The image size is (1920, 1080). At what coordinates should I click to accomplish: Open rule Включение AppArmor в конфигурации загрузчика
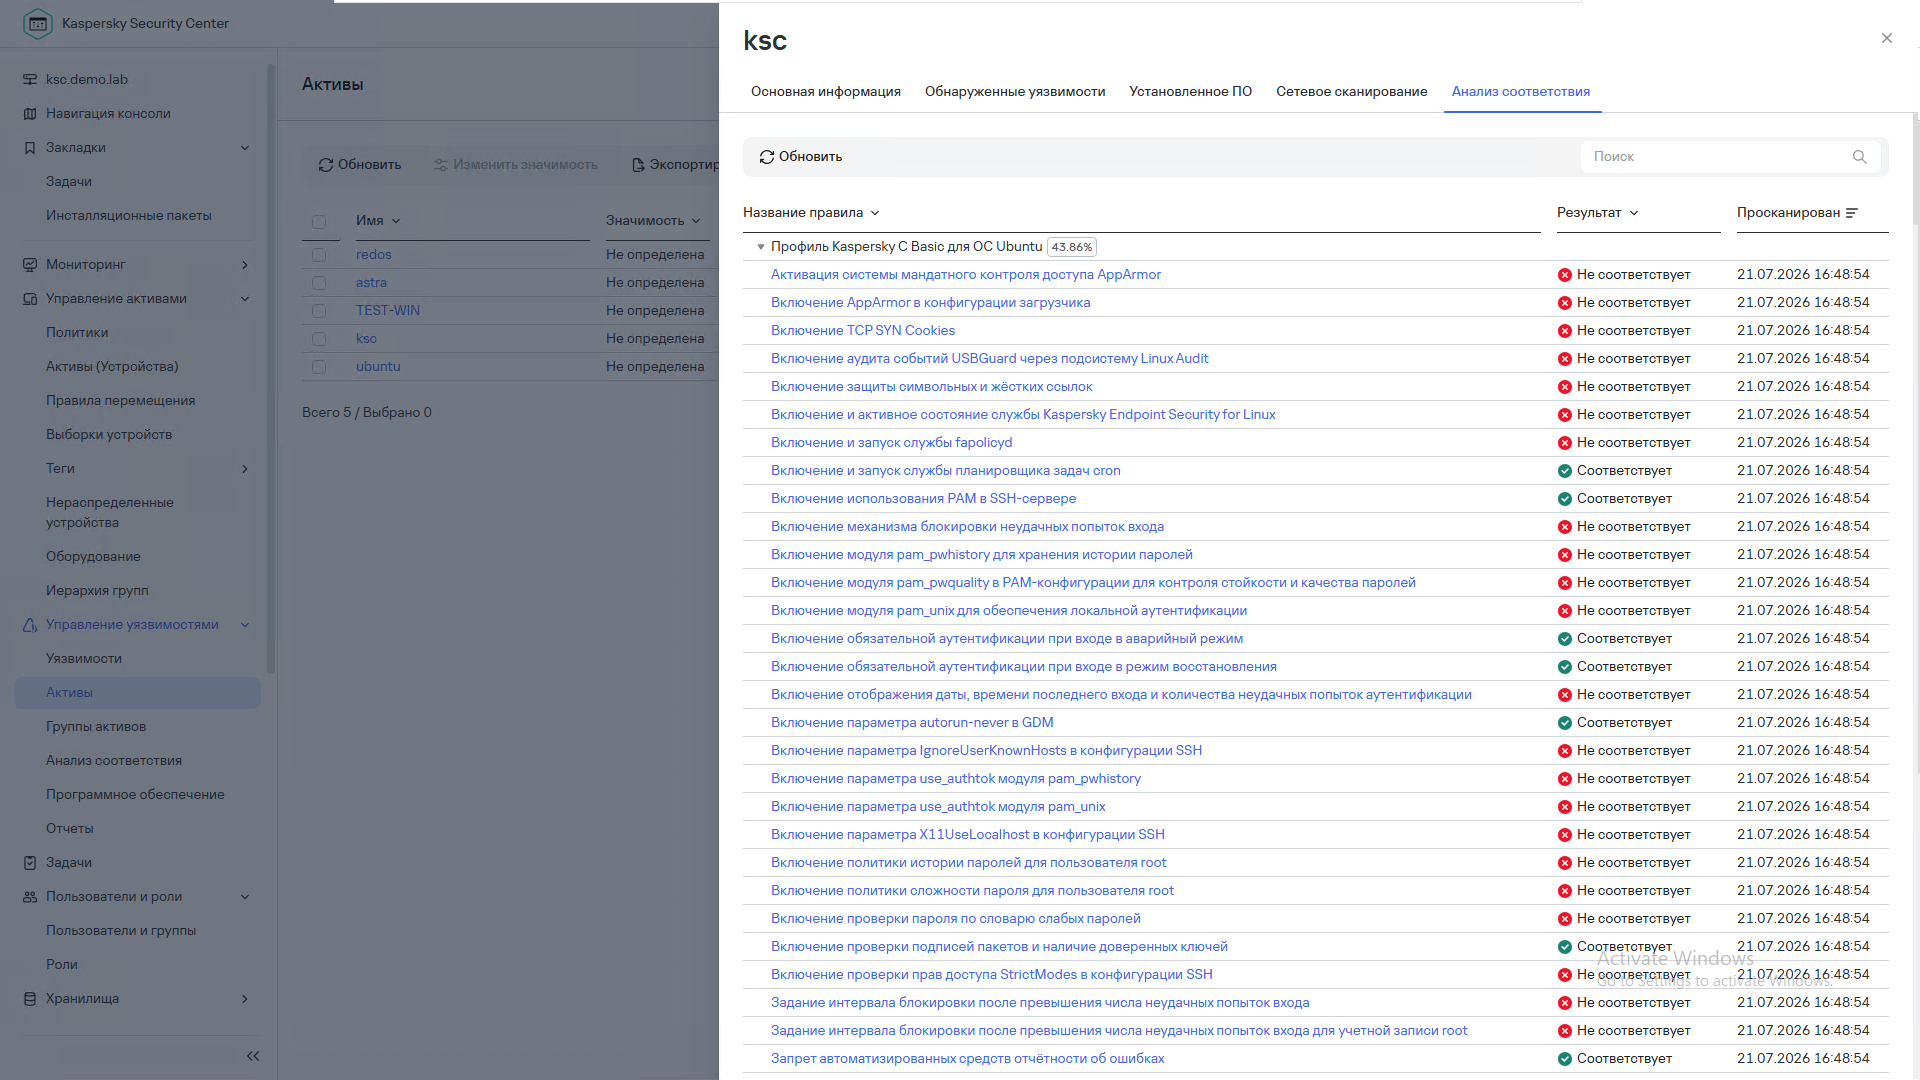pyautogui.click(x=931, y=303)
